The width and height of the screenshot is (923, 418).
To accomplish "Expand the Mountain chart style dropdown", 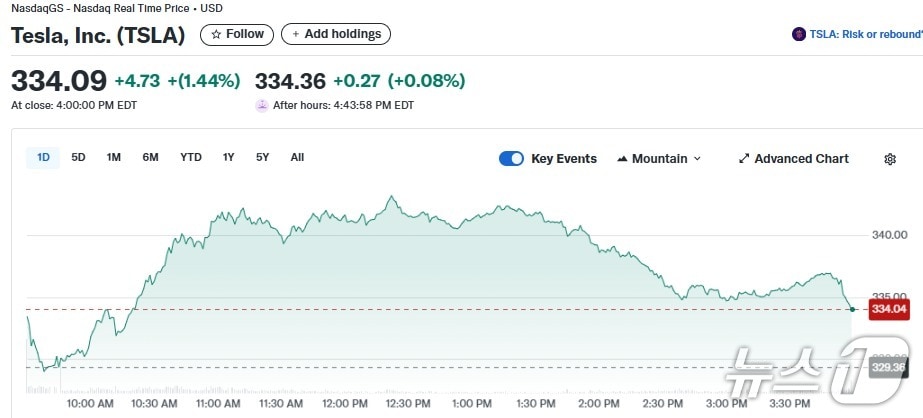I will [x=697, y=159].
